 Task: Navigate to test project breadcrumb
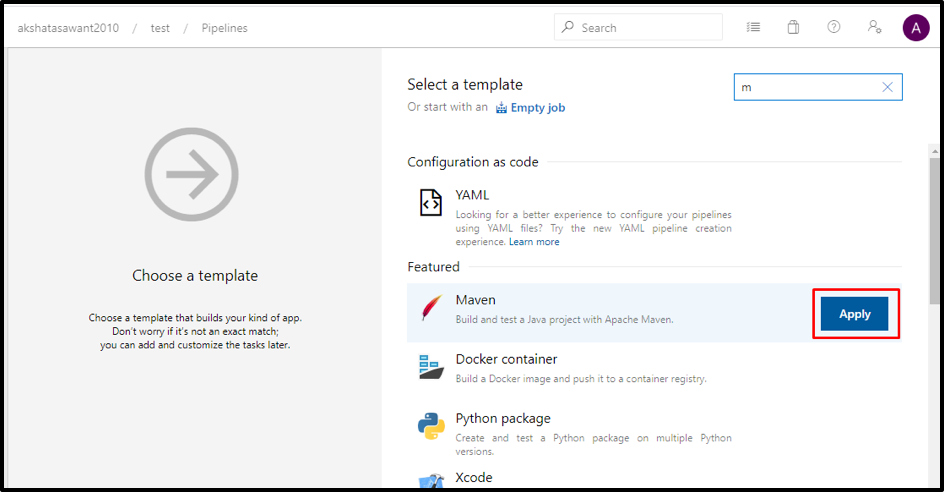coord(160,28)
